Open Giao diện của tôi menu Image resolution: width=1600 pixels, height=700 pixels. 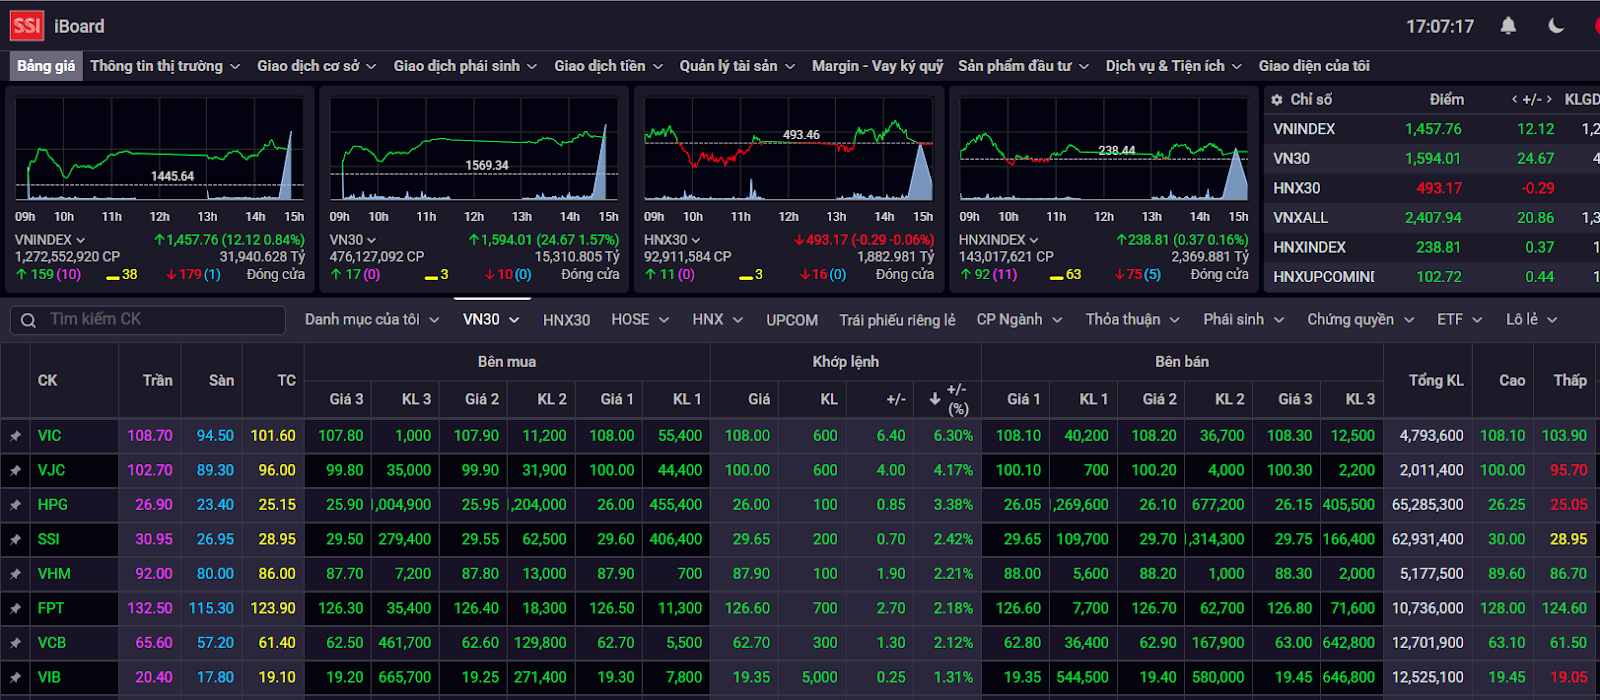coord(1314,66)
